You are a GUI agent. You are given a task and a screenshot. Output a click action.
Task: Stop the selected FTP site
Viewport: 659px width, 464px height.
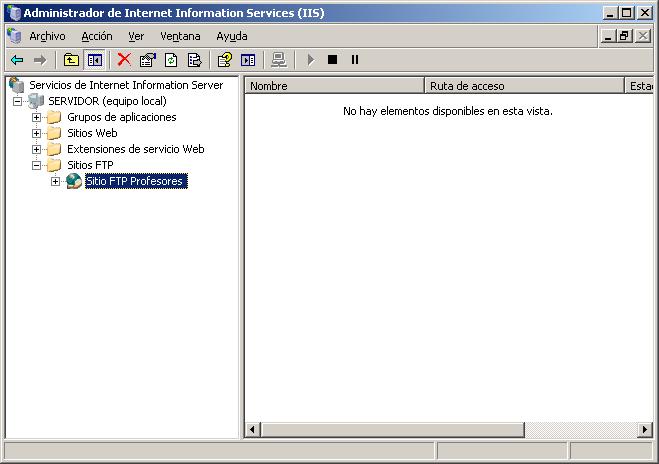point(332,60)
